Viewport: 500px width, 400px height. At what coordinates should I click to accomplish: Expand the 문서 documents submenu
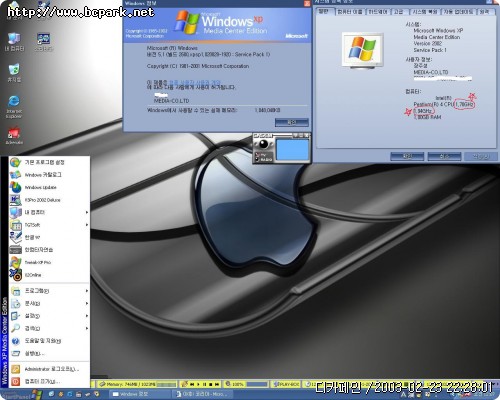point(49,303)
